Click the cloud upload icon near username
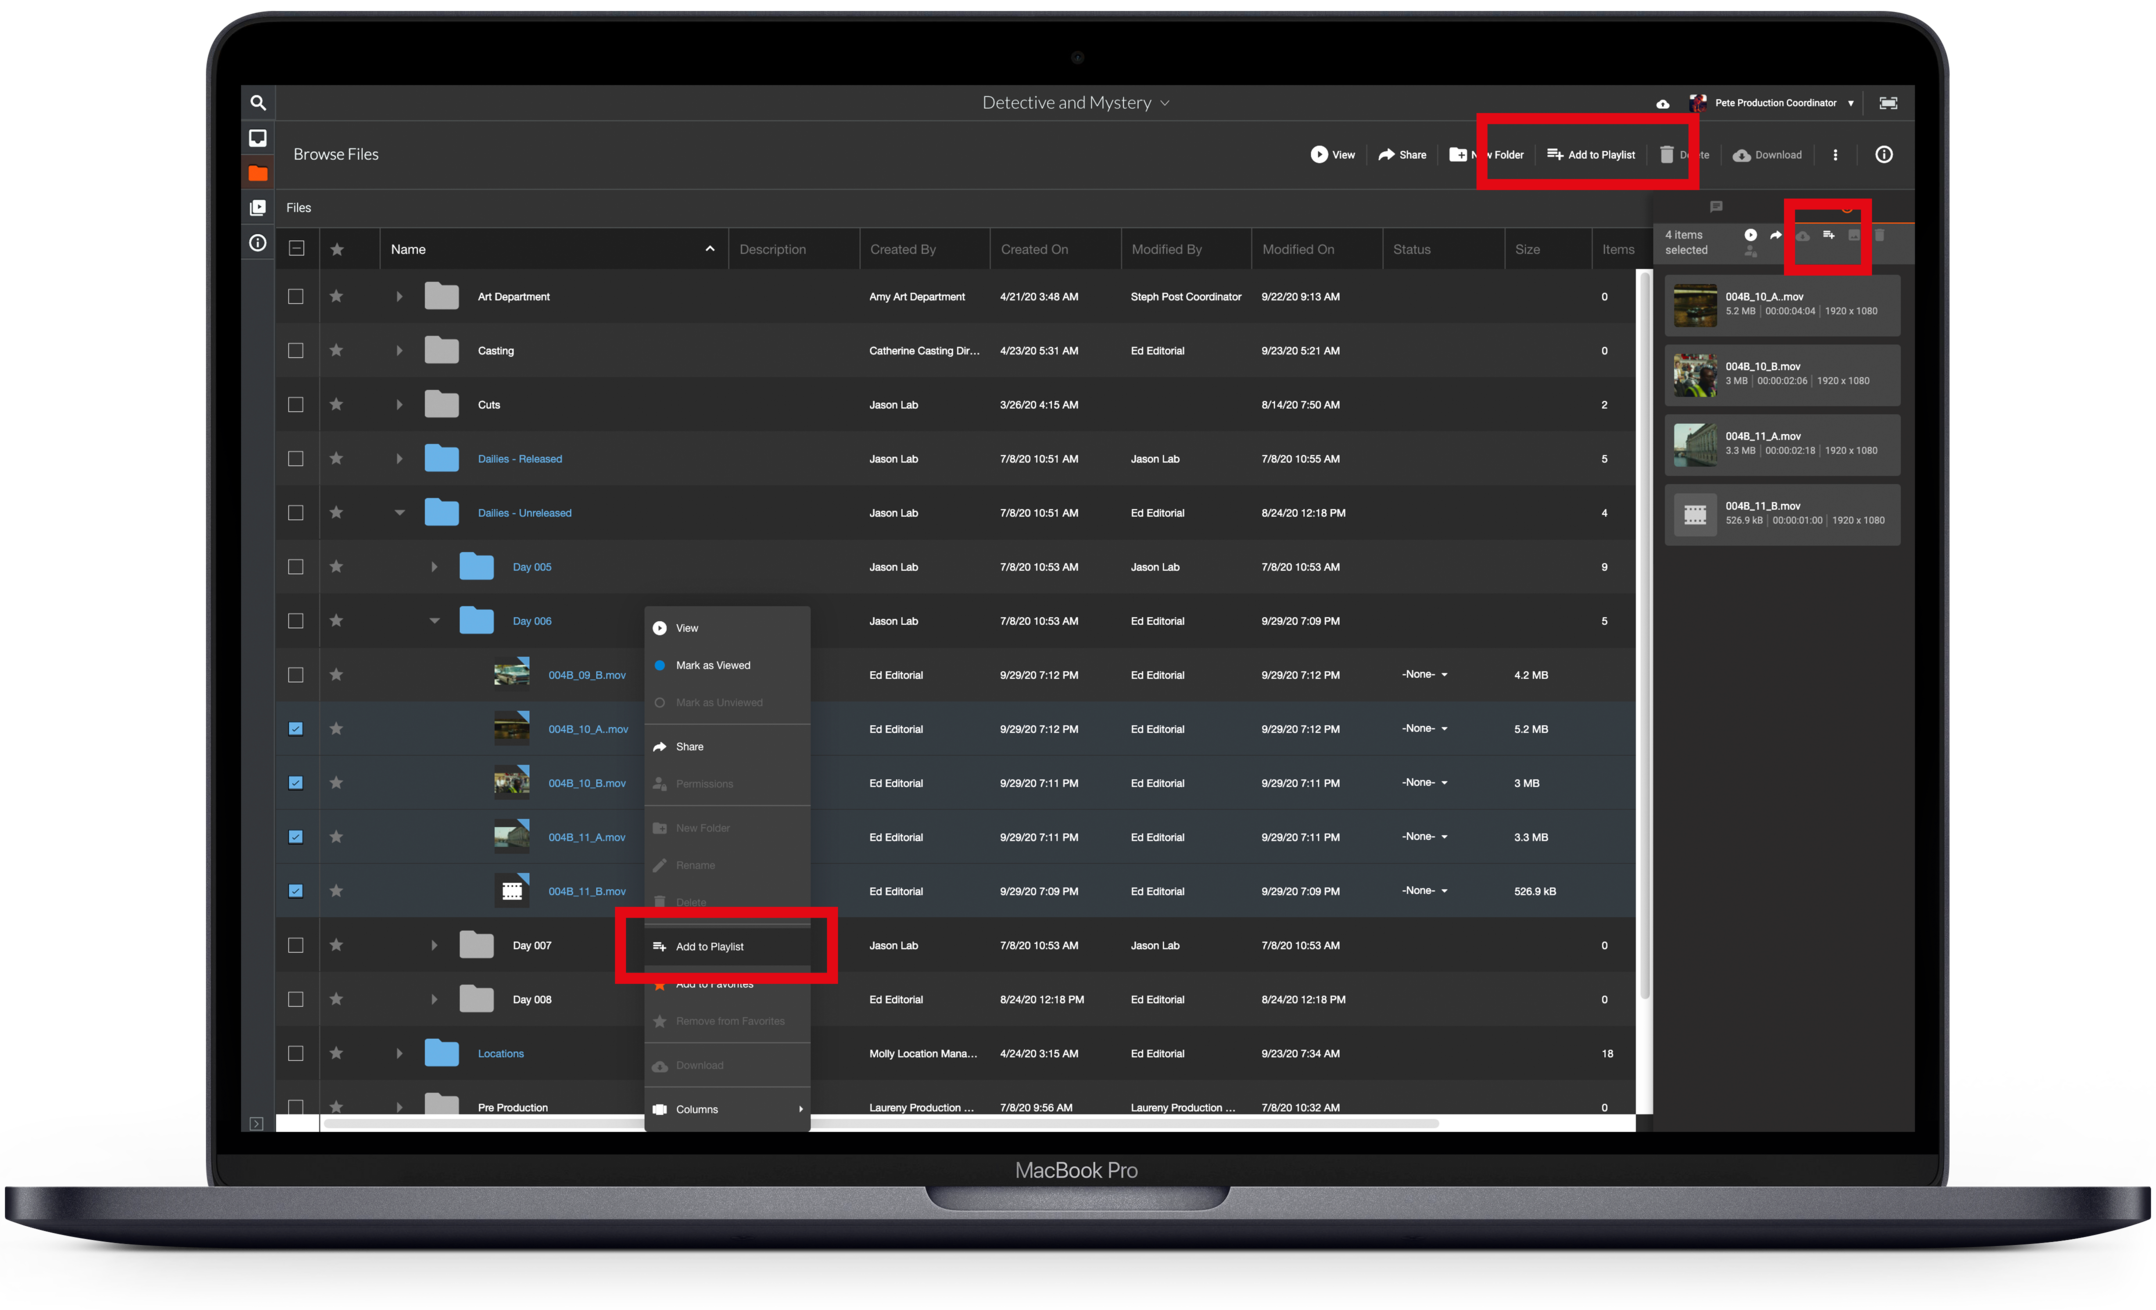 pyautogui.click(x=1662, y=104)
